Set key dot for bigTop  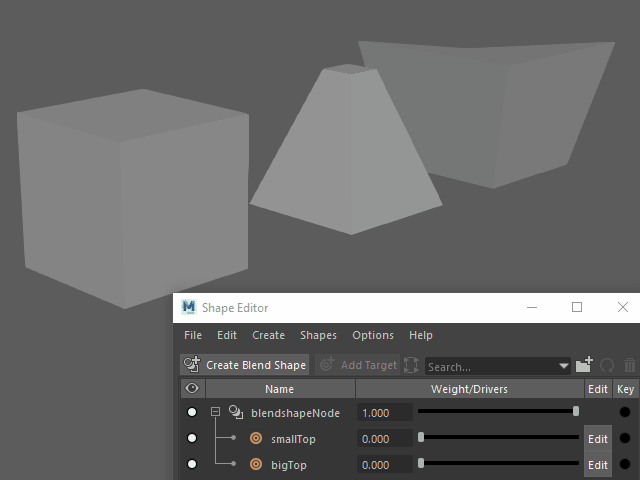coord(625,464)
